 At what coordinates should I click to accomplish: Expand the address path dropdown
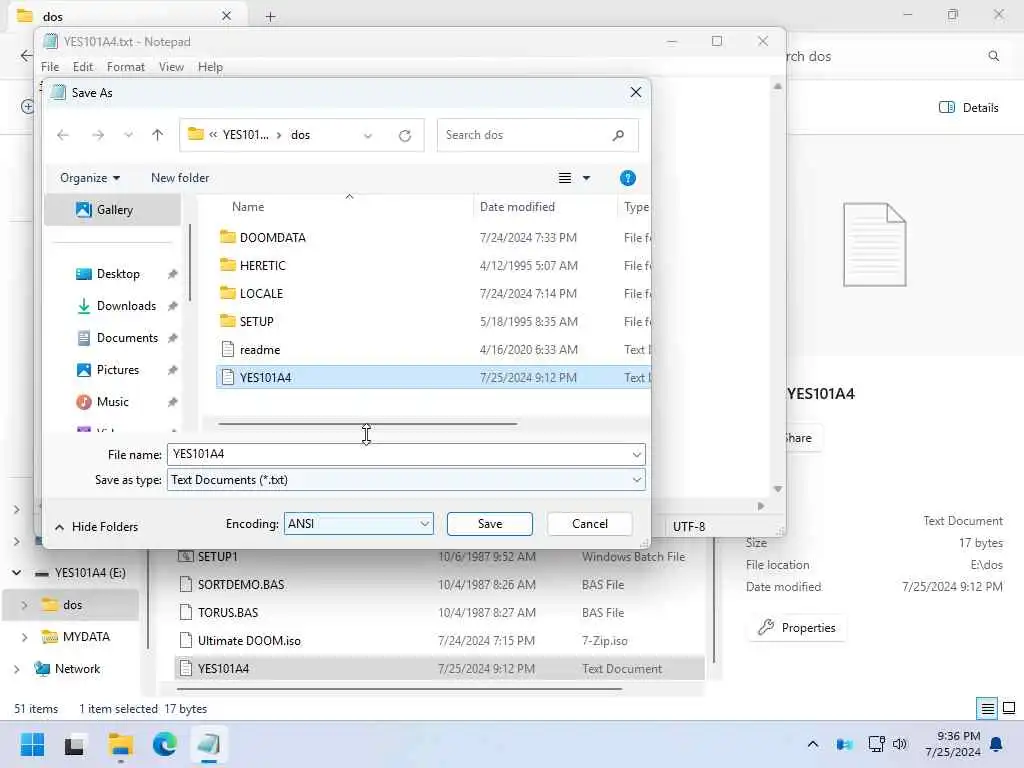point(368,136)
